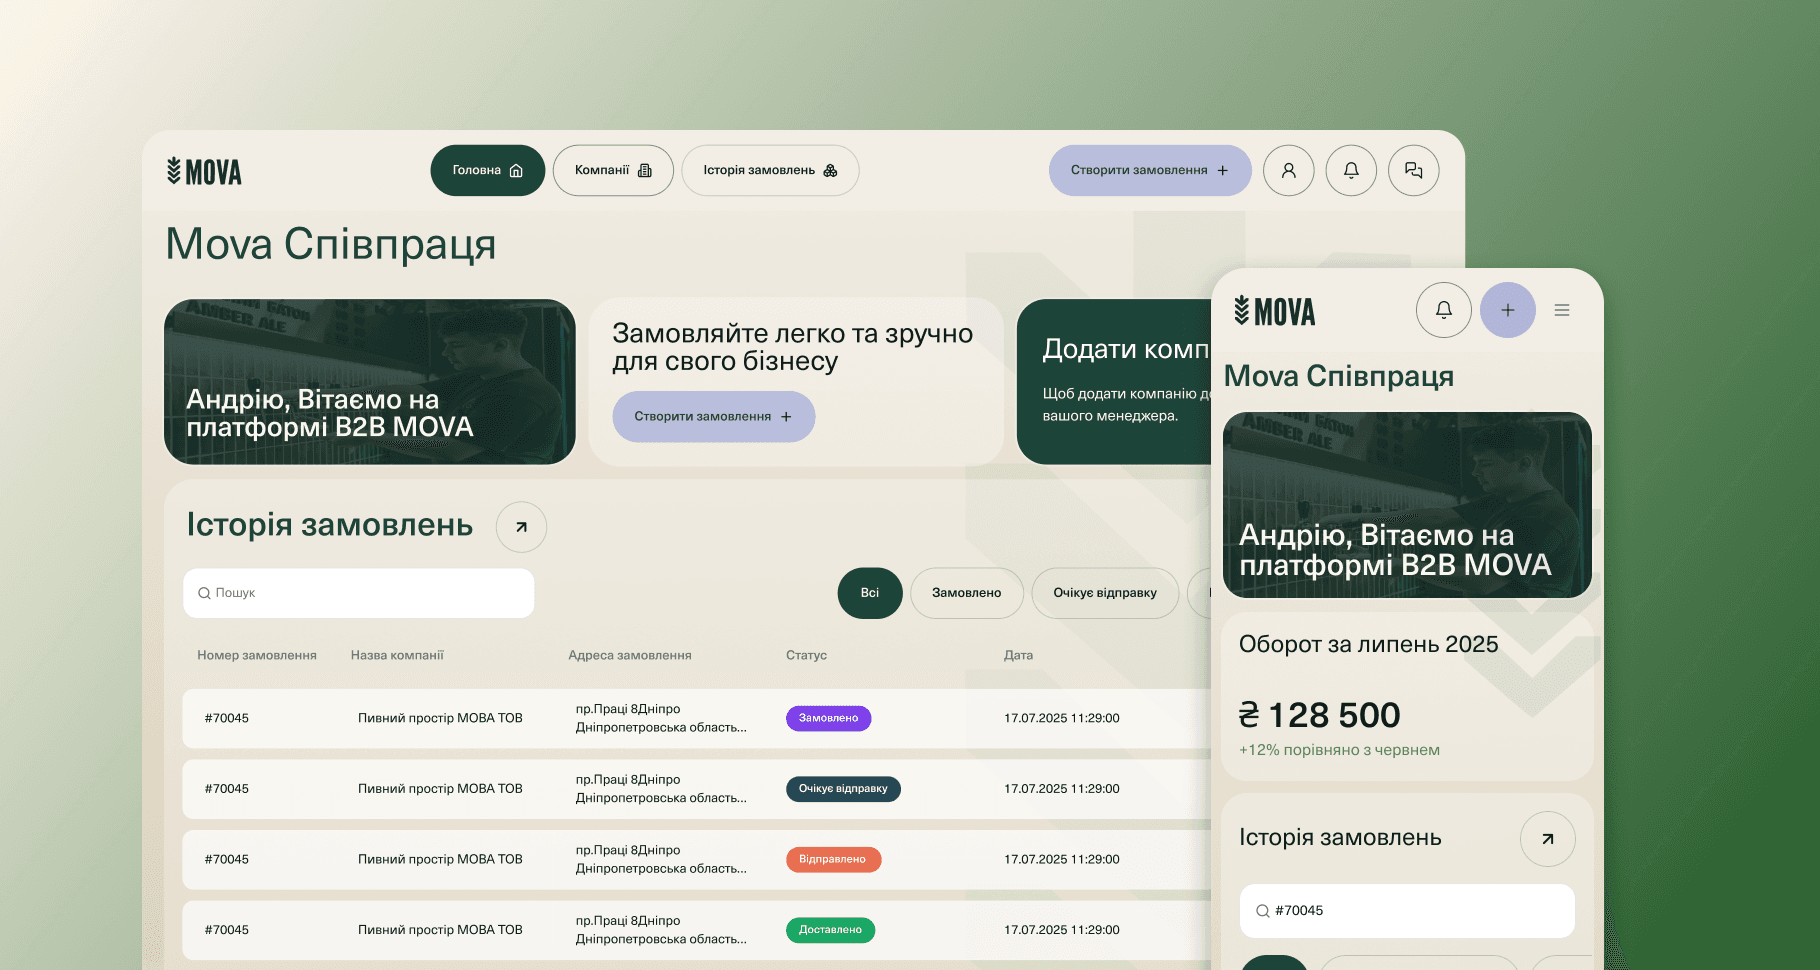Enable the Очікує відправку filter
1820x970 pixels.
click(x=1105, y=593)
